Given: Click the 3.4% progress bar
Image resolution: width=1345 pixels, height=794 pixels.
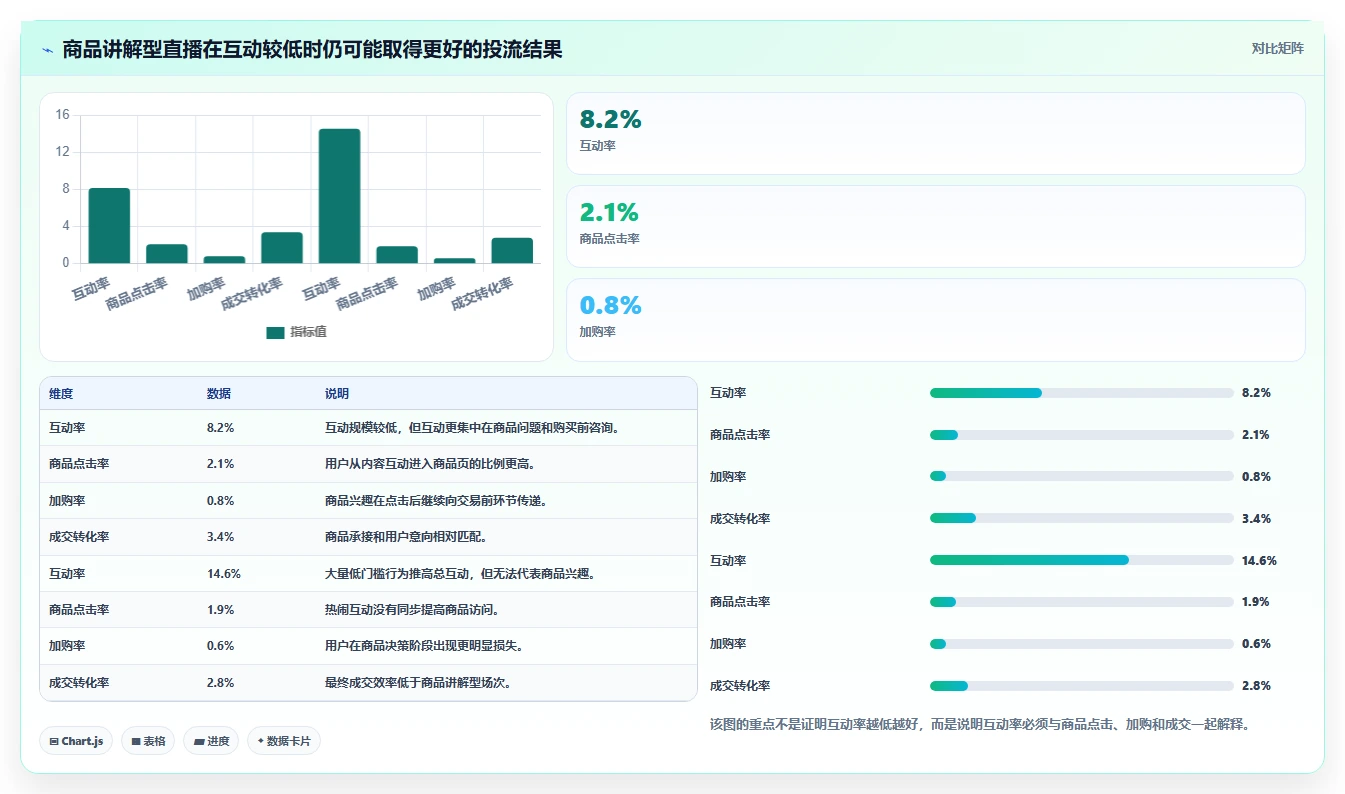Looking at the screenshot, I should (1081, 518).
